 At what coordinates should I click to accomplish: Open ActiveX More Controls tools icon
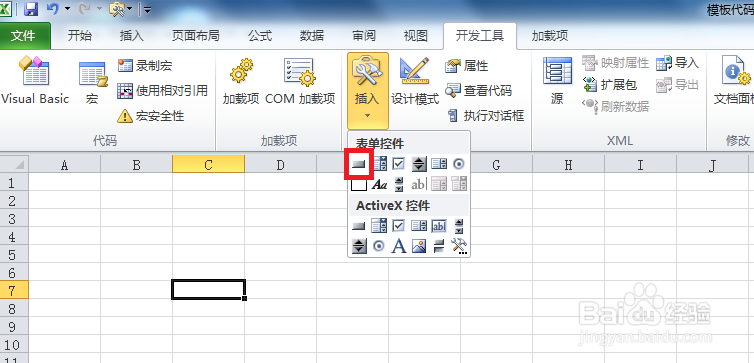pos(459,246)
